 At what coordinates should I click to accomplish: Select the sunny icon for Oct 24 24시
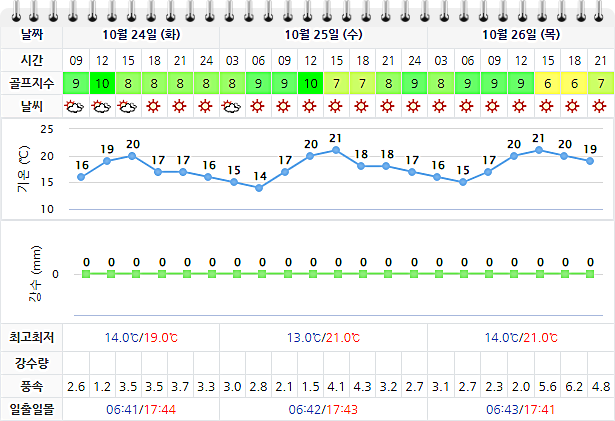click(205, 106)
